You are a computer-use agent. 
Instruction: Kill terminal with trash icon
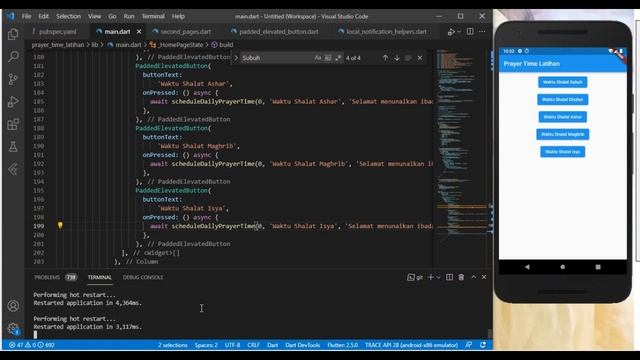pyautogui.click(x=461, y=277)
